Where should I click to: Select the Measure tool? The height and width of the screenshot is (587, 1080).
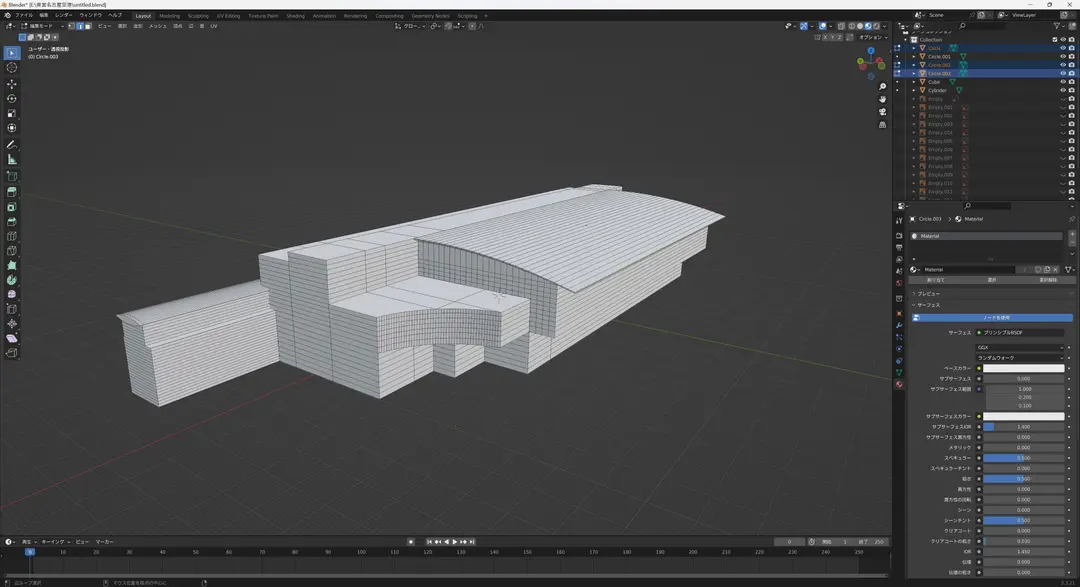[x=12, y=159]
